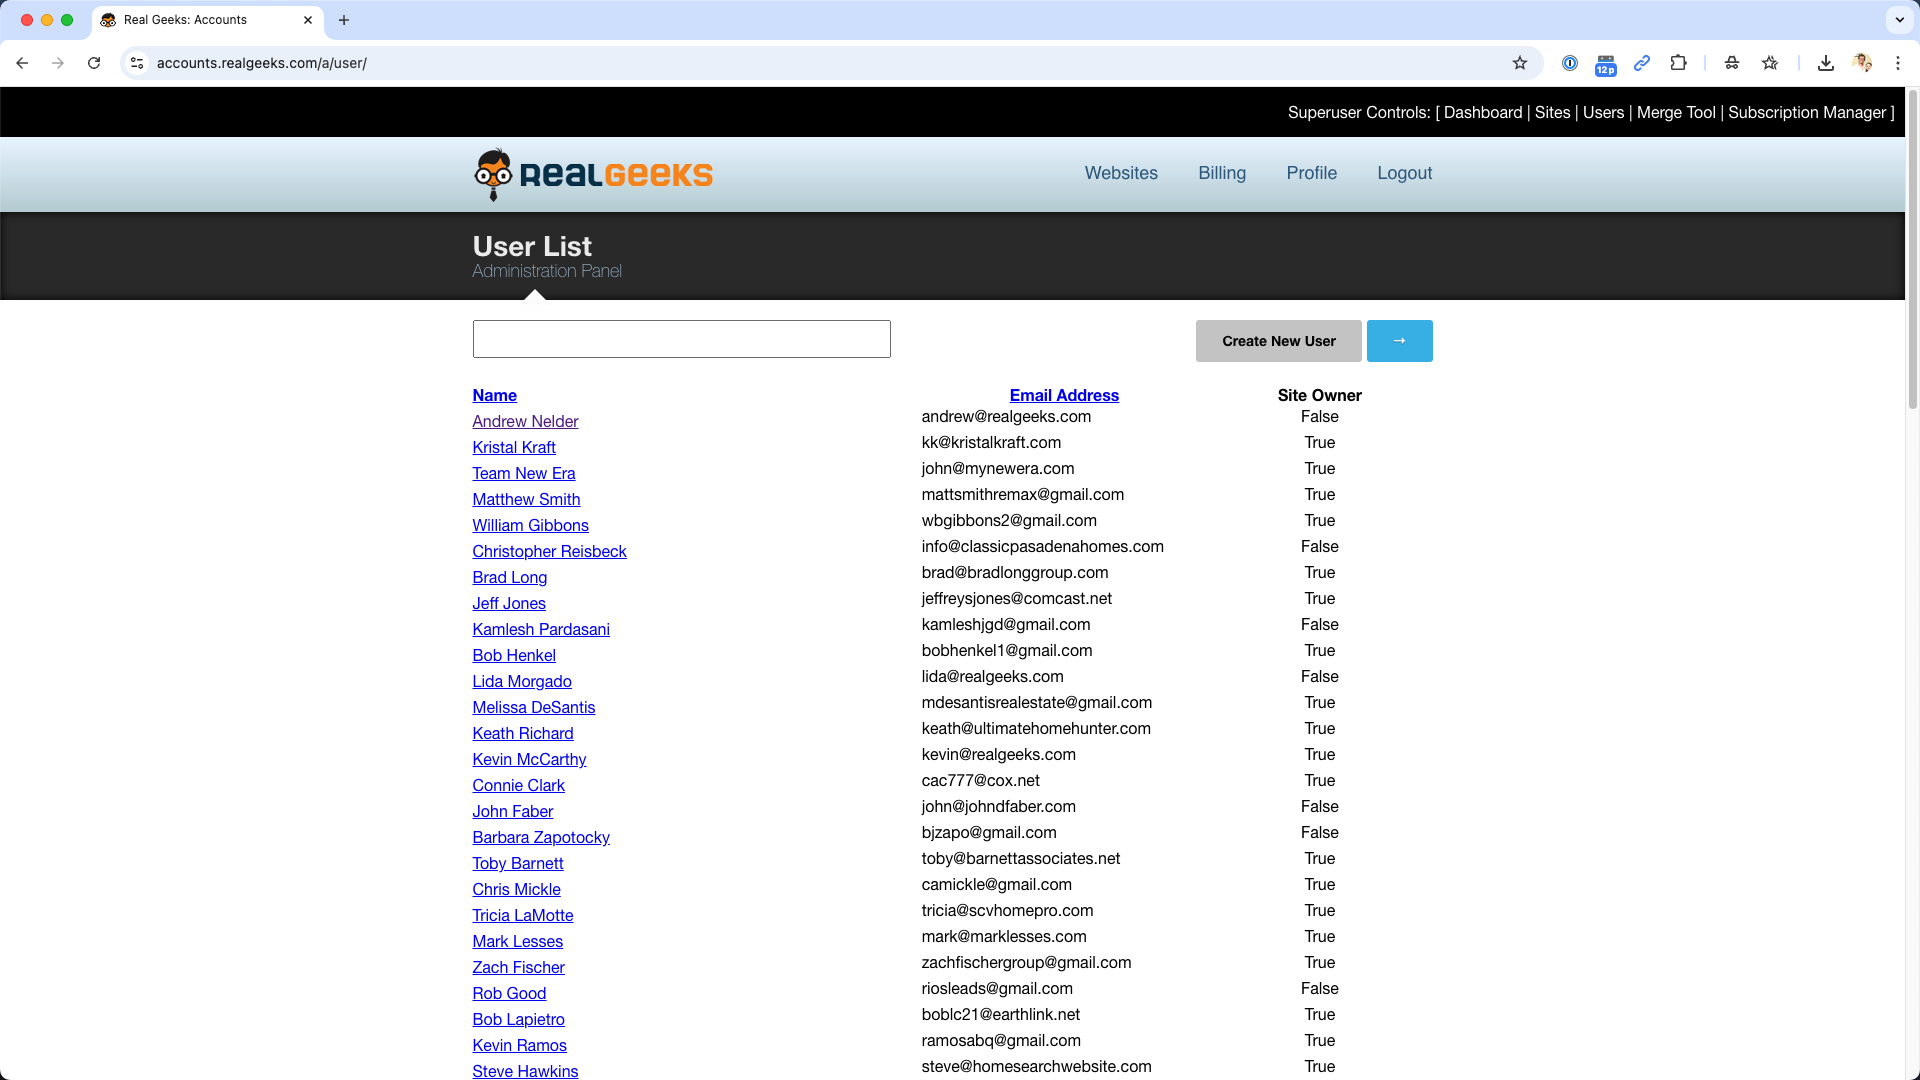Sort by Email Address column header
Viewport: 1920px width, 1080px height.
pyautogui.click(x=1064, y=396)
